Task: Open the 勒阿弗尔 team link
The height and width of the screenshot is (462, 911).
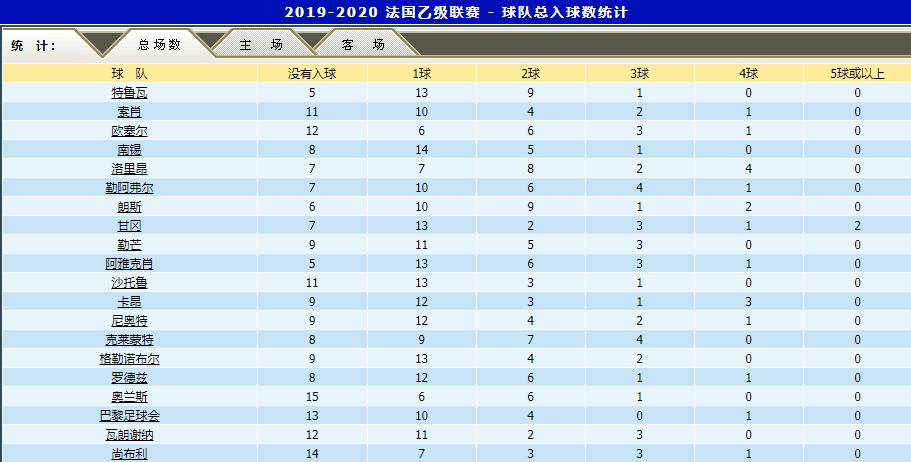Action: tap(129, 188)
